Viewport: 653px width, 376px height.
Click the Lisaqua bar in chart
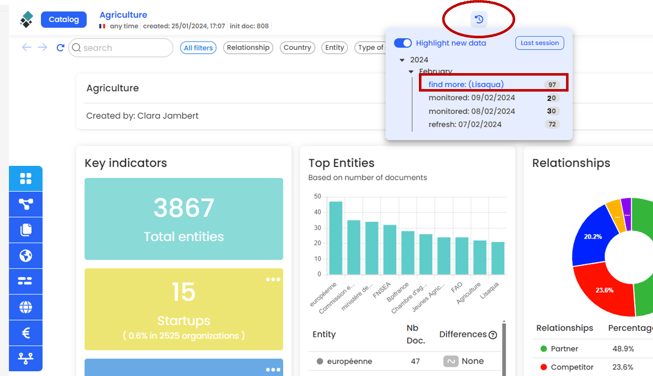click(498, 258)
